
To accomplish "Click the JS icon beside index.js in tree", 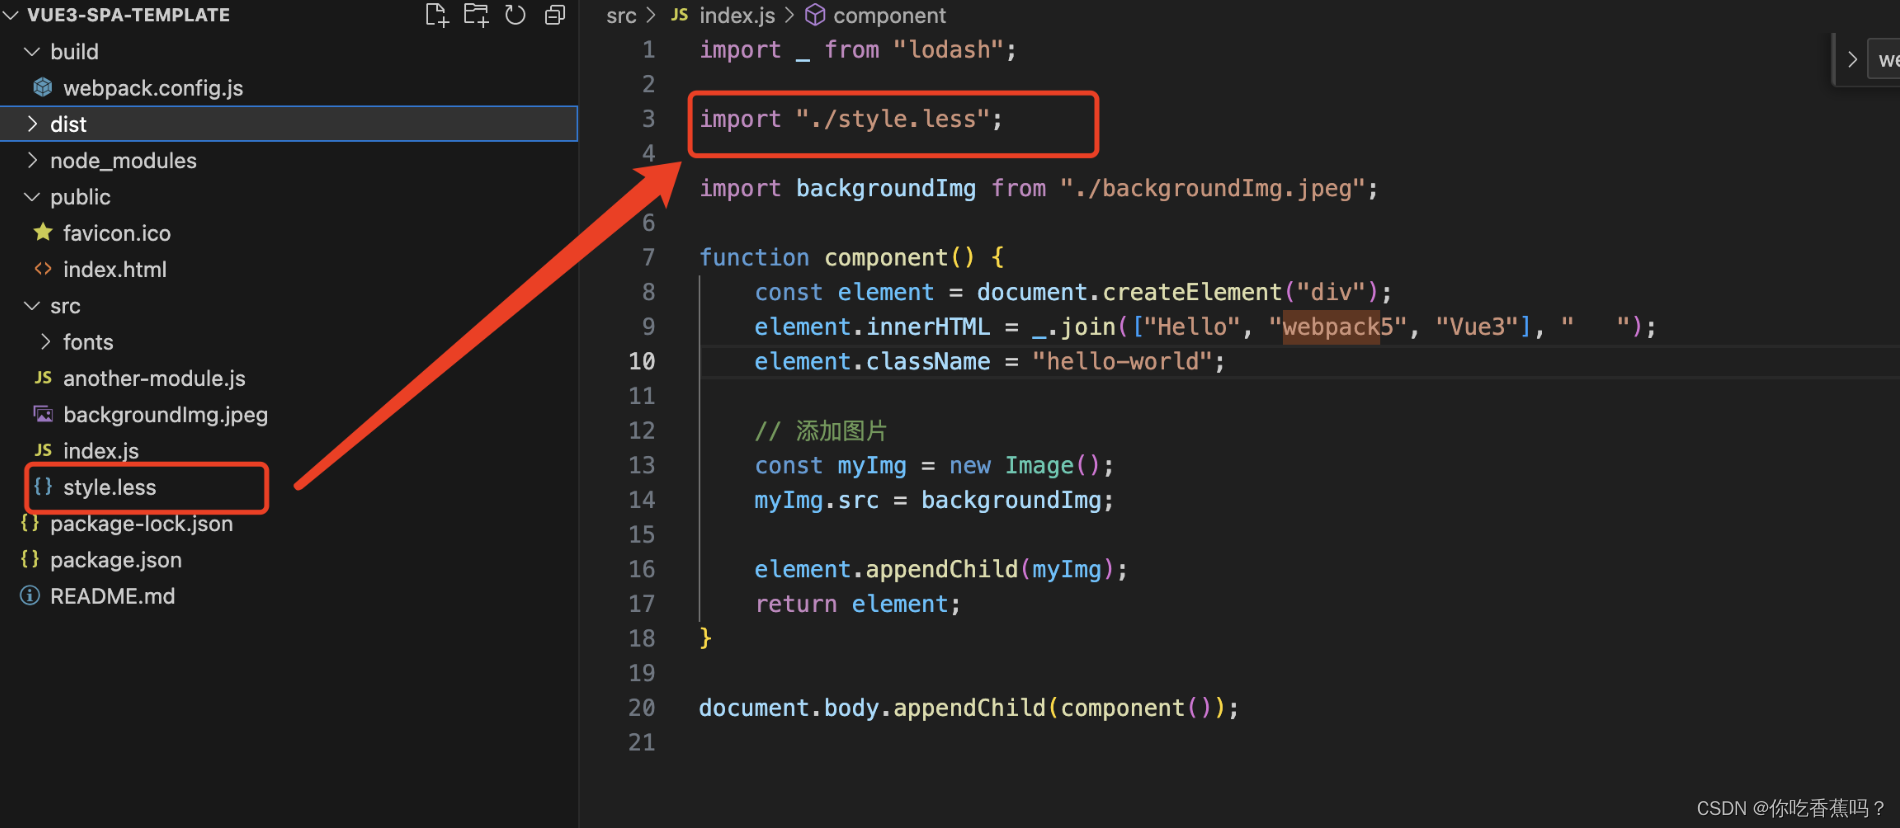I will point(43,450).
